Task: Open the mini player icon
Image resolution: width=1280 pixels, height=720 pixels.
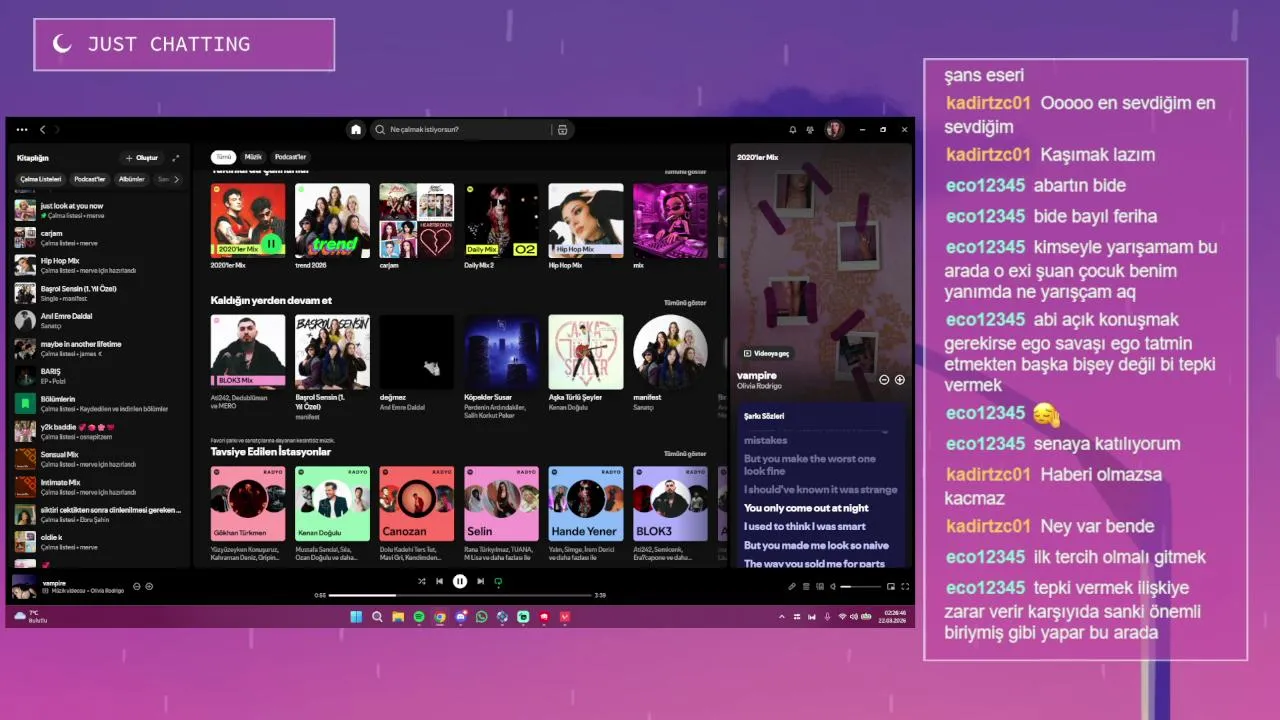Action: pos(891,586)
